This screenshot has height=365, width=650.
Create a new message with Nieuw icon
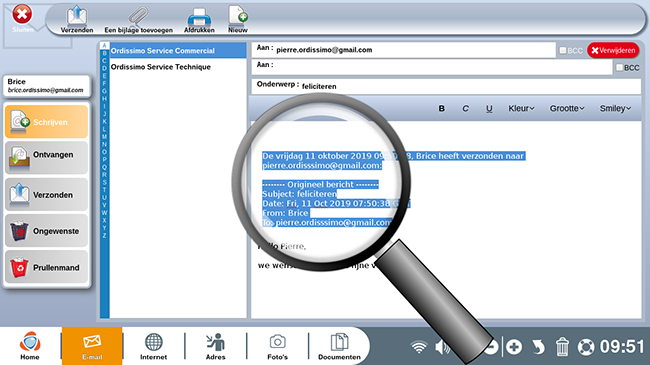(238, 19)
